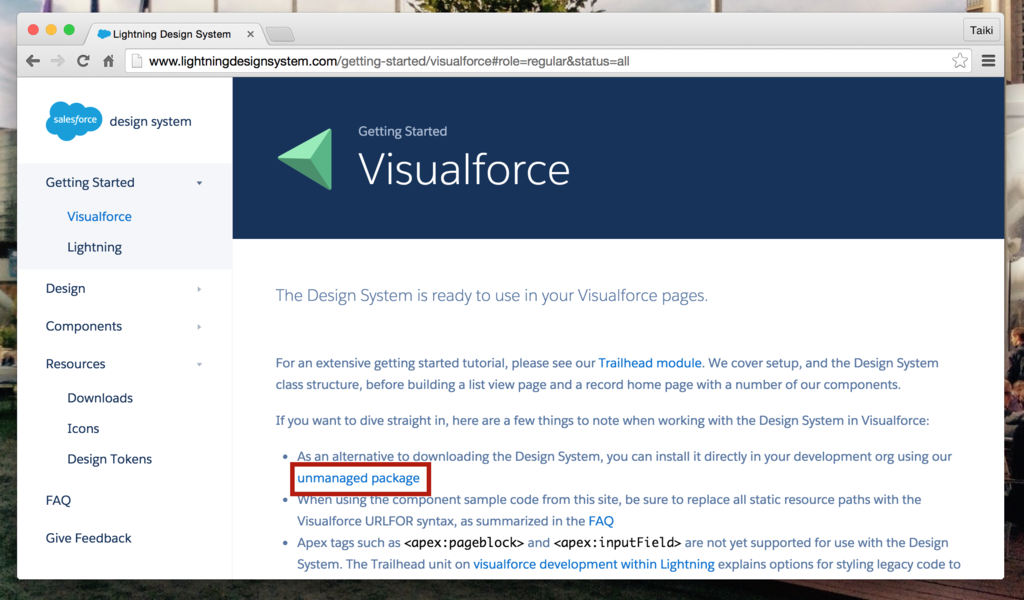Screen dimensions: 1024x600
Task: Click the <apex:pageblock> code text
Action: (x=464, y=543)
